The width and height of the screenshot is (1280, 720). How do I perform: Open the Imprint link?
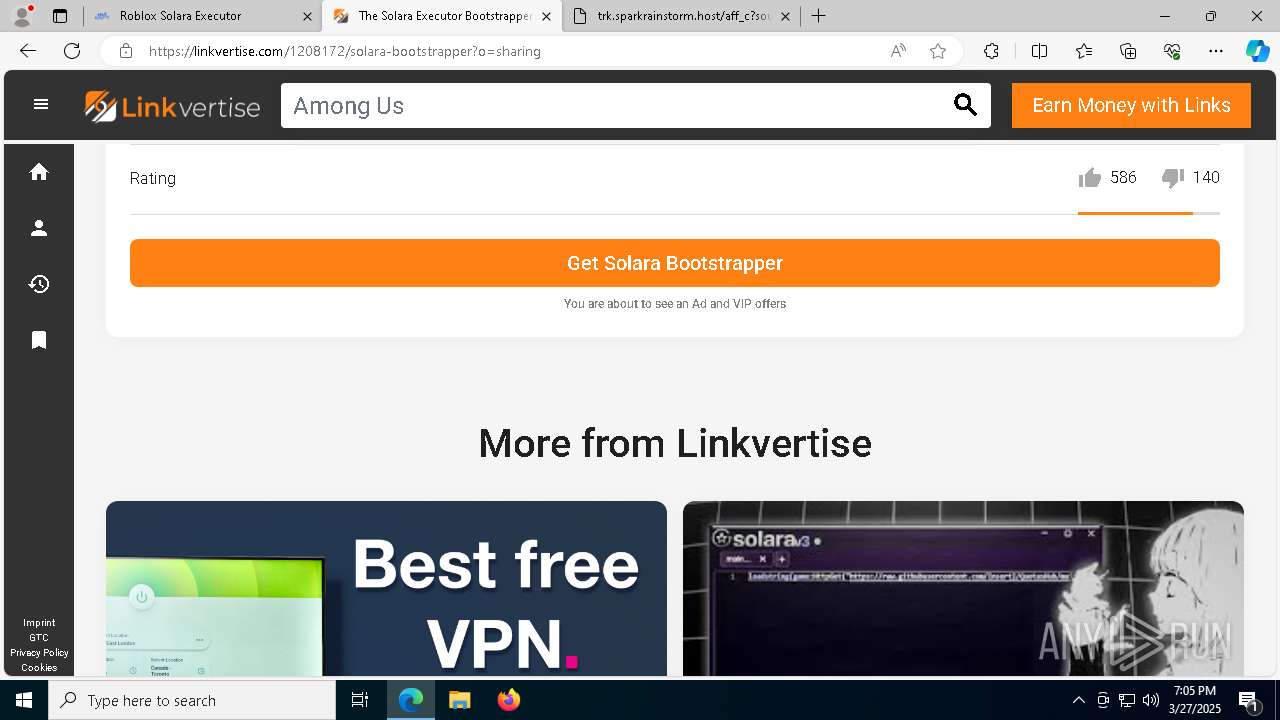(x=39, y=623)
